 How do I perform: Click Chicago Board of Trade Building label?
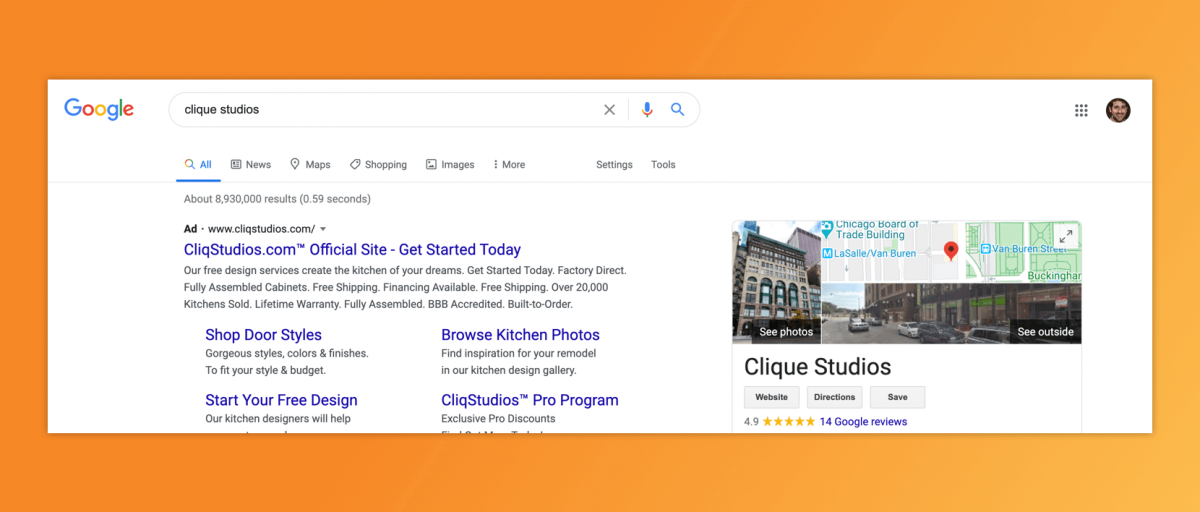coord(877,229)
